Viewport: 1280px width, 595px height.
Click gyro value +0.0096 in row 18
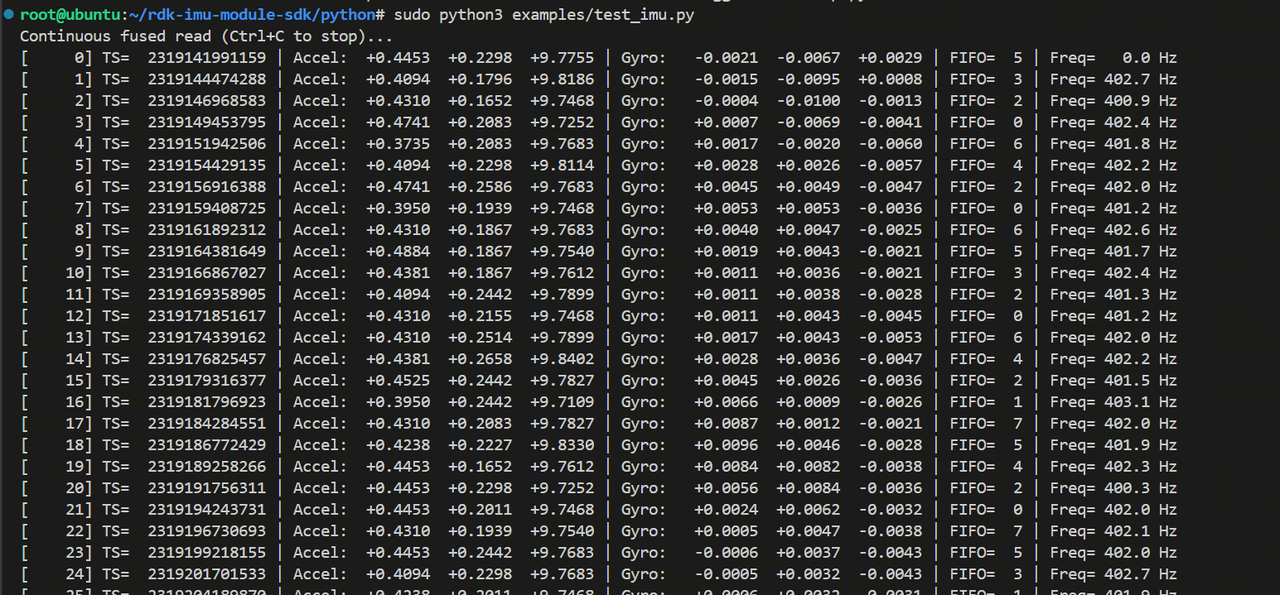(x=726, y=445)
